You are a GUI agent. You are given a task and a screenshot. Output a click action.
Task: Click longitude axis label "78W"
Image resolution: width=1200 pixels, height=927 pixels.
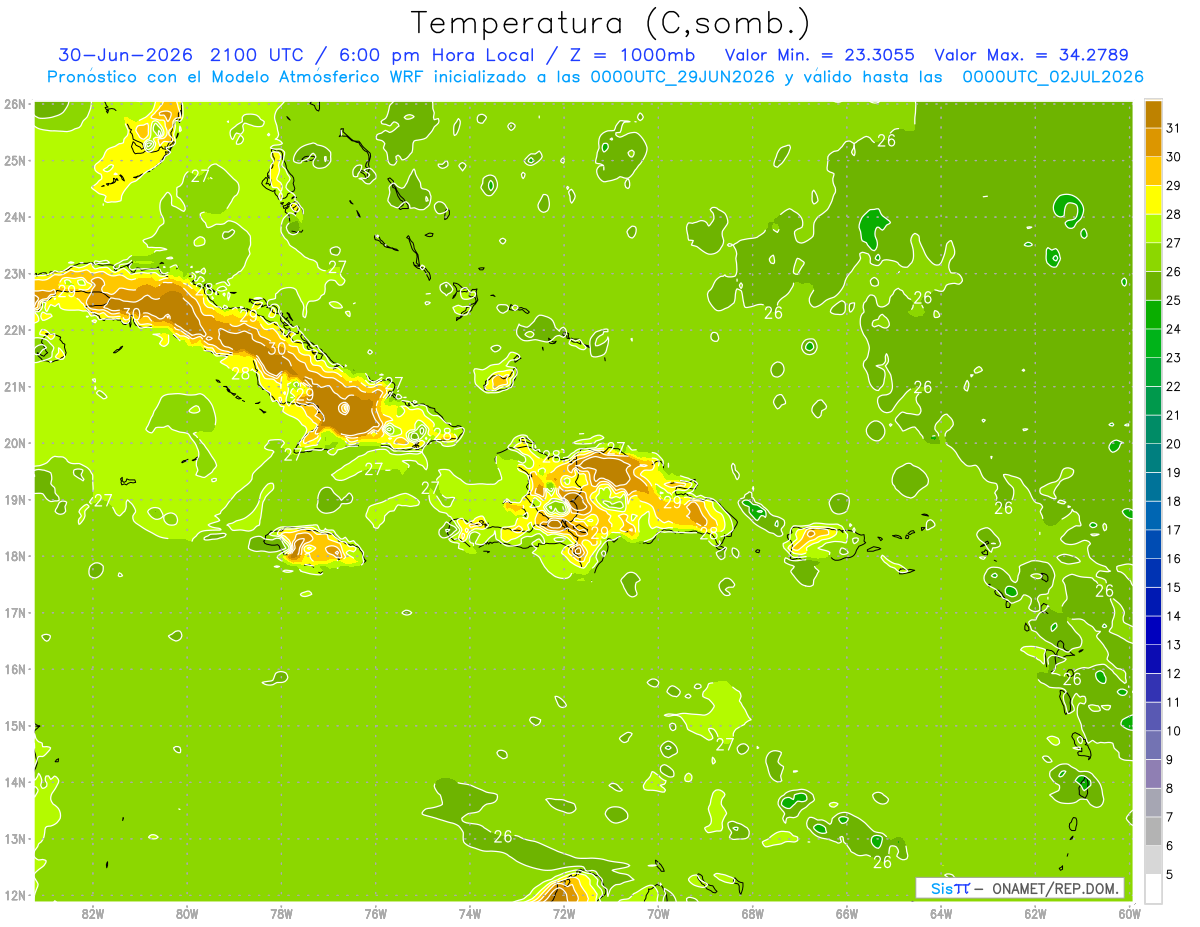click(281, 913)
